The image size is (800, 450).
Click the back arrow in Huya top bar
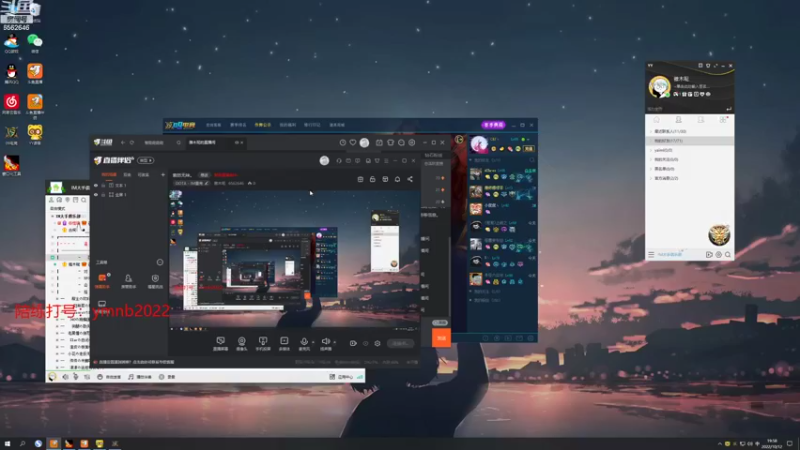pyautogui.click(x=122, y=143)
